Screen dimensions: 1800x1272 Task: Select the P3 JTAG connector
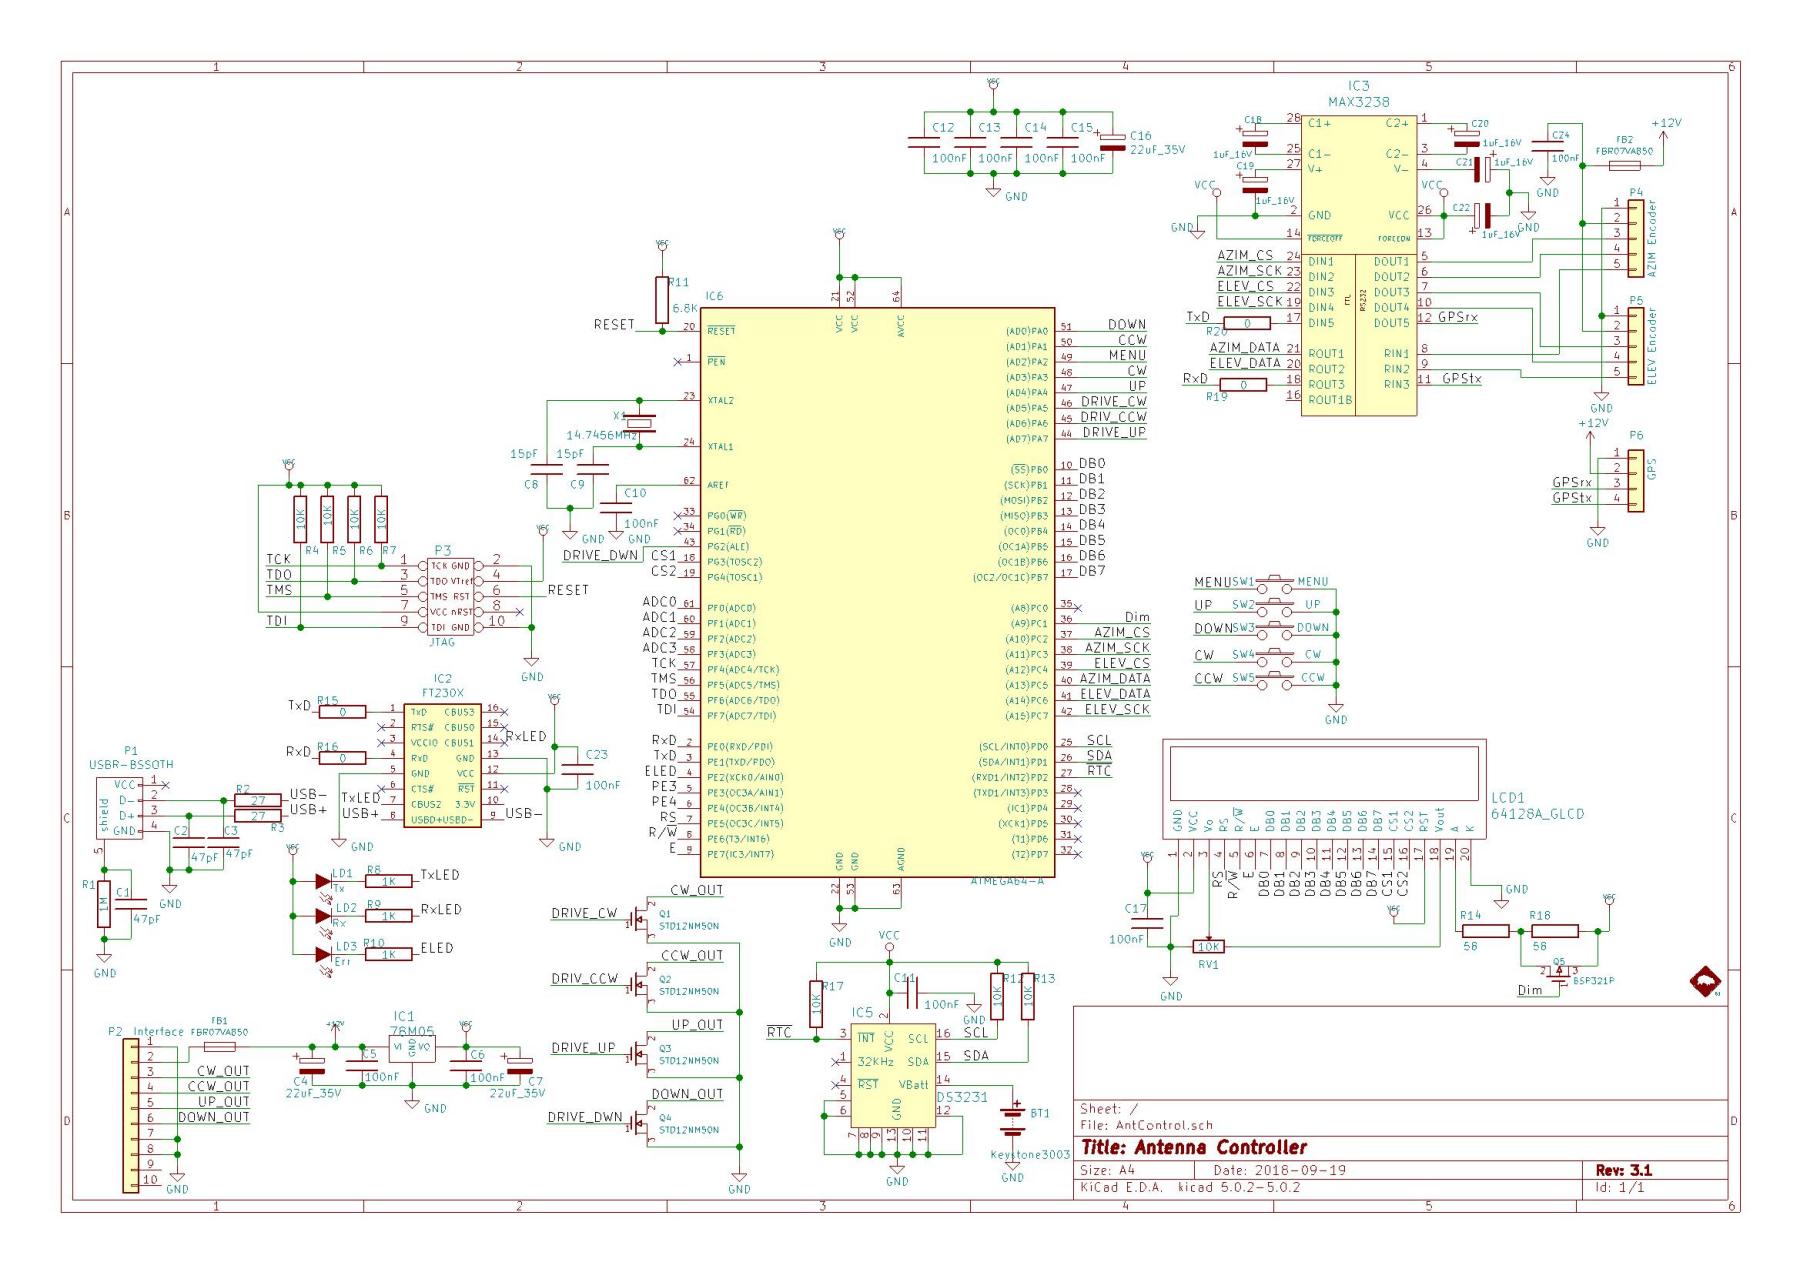pyautogui.click(x=449, y=596)
